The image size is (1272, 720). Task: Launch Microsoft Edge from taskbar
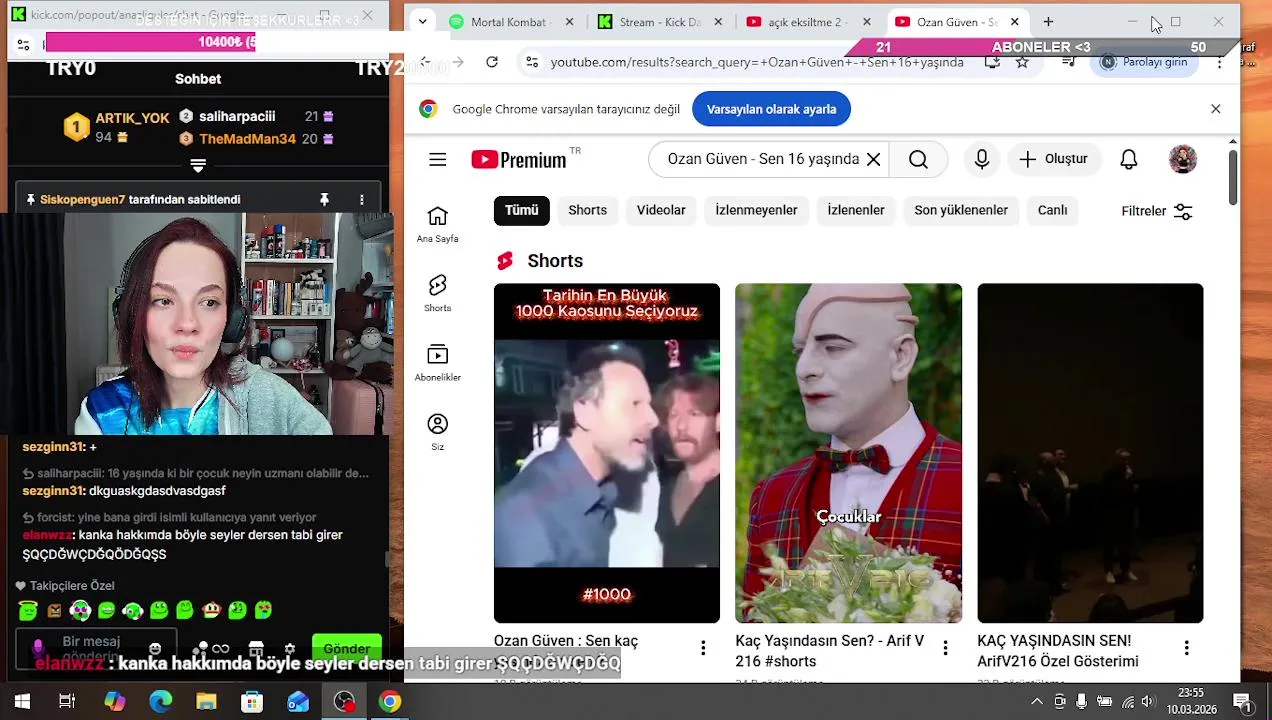click(x=160, y=702)
